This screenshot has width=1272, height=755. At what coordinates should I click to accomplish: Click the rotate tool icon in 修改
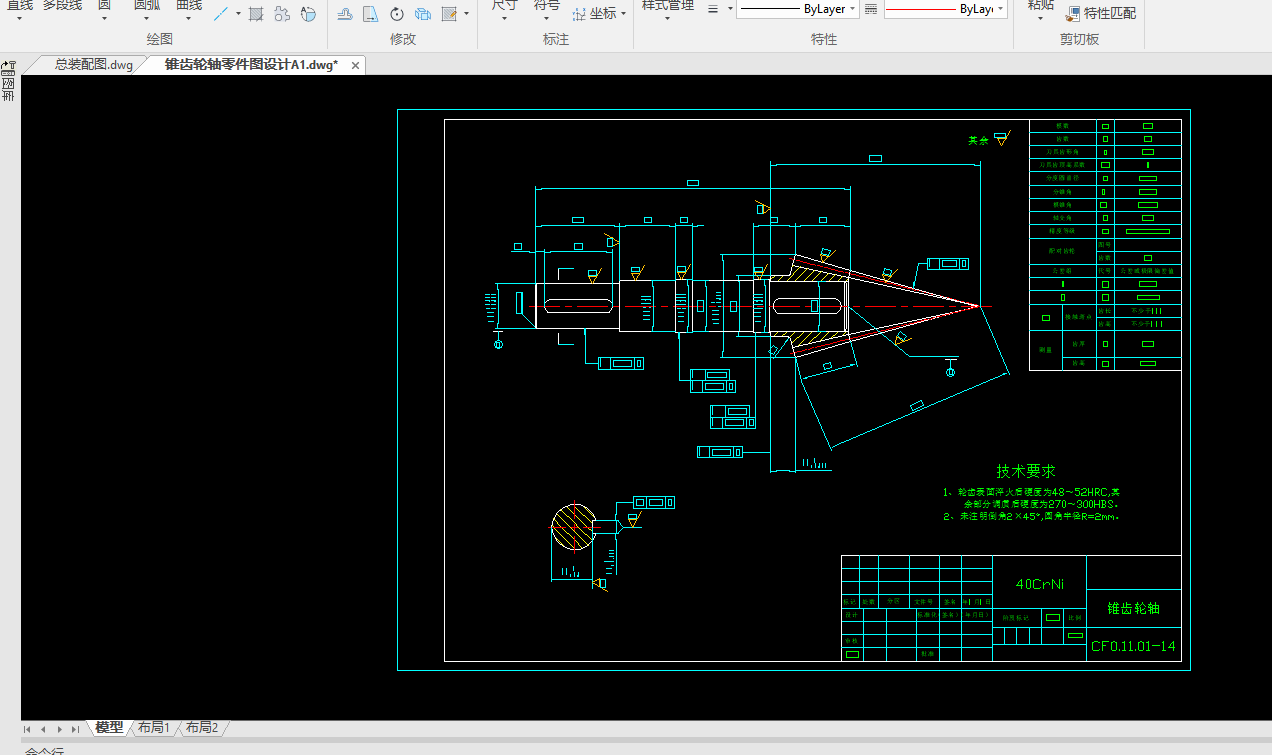(x=397, y=14)
